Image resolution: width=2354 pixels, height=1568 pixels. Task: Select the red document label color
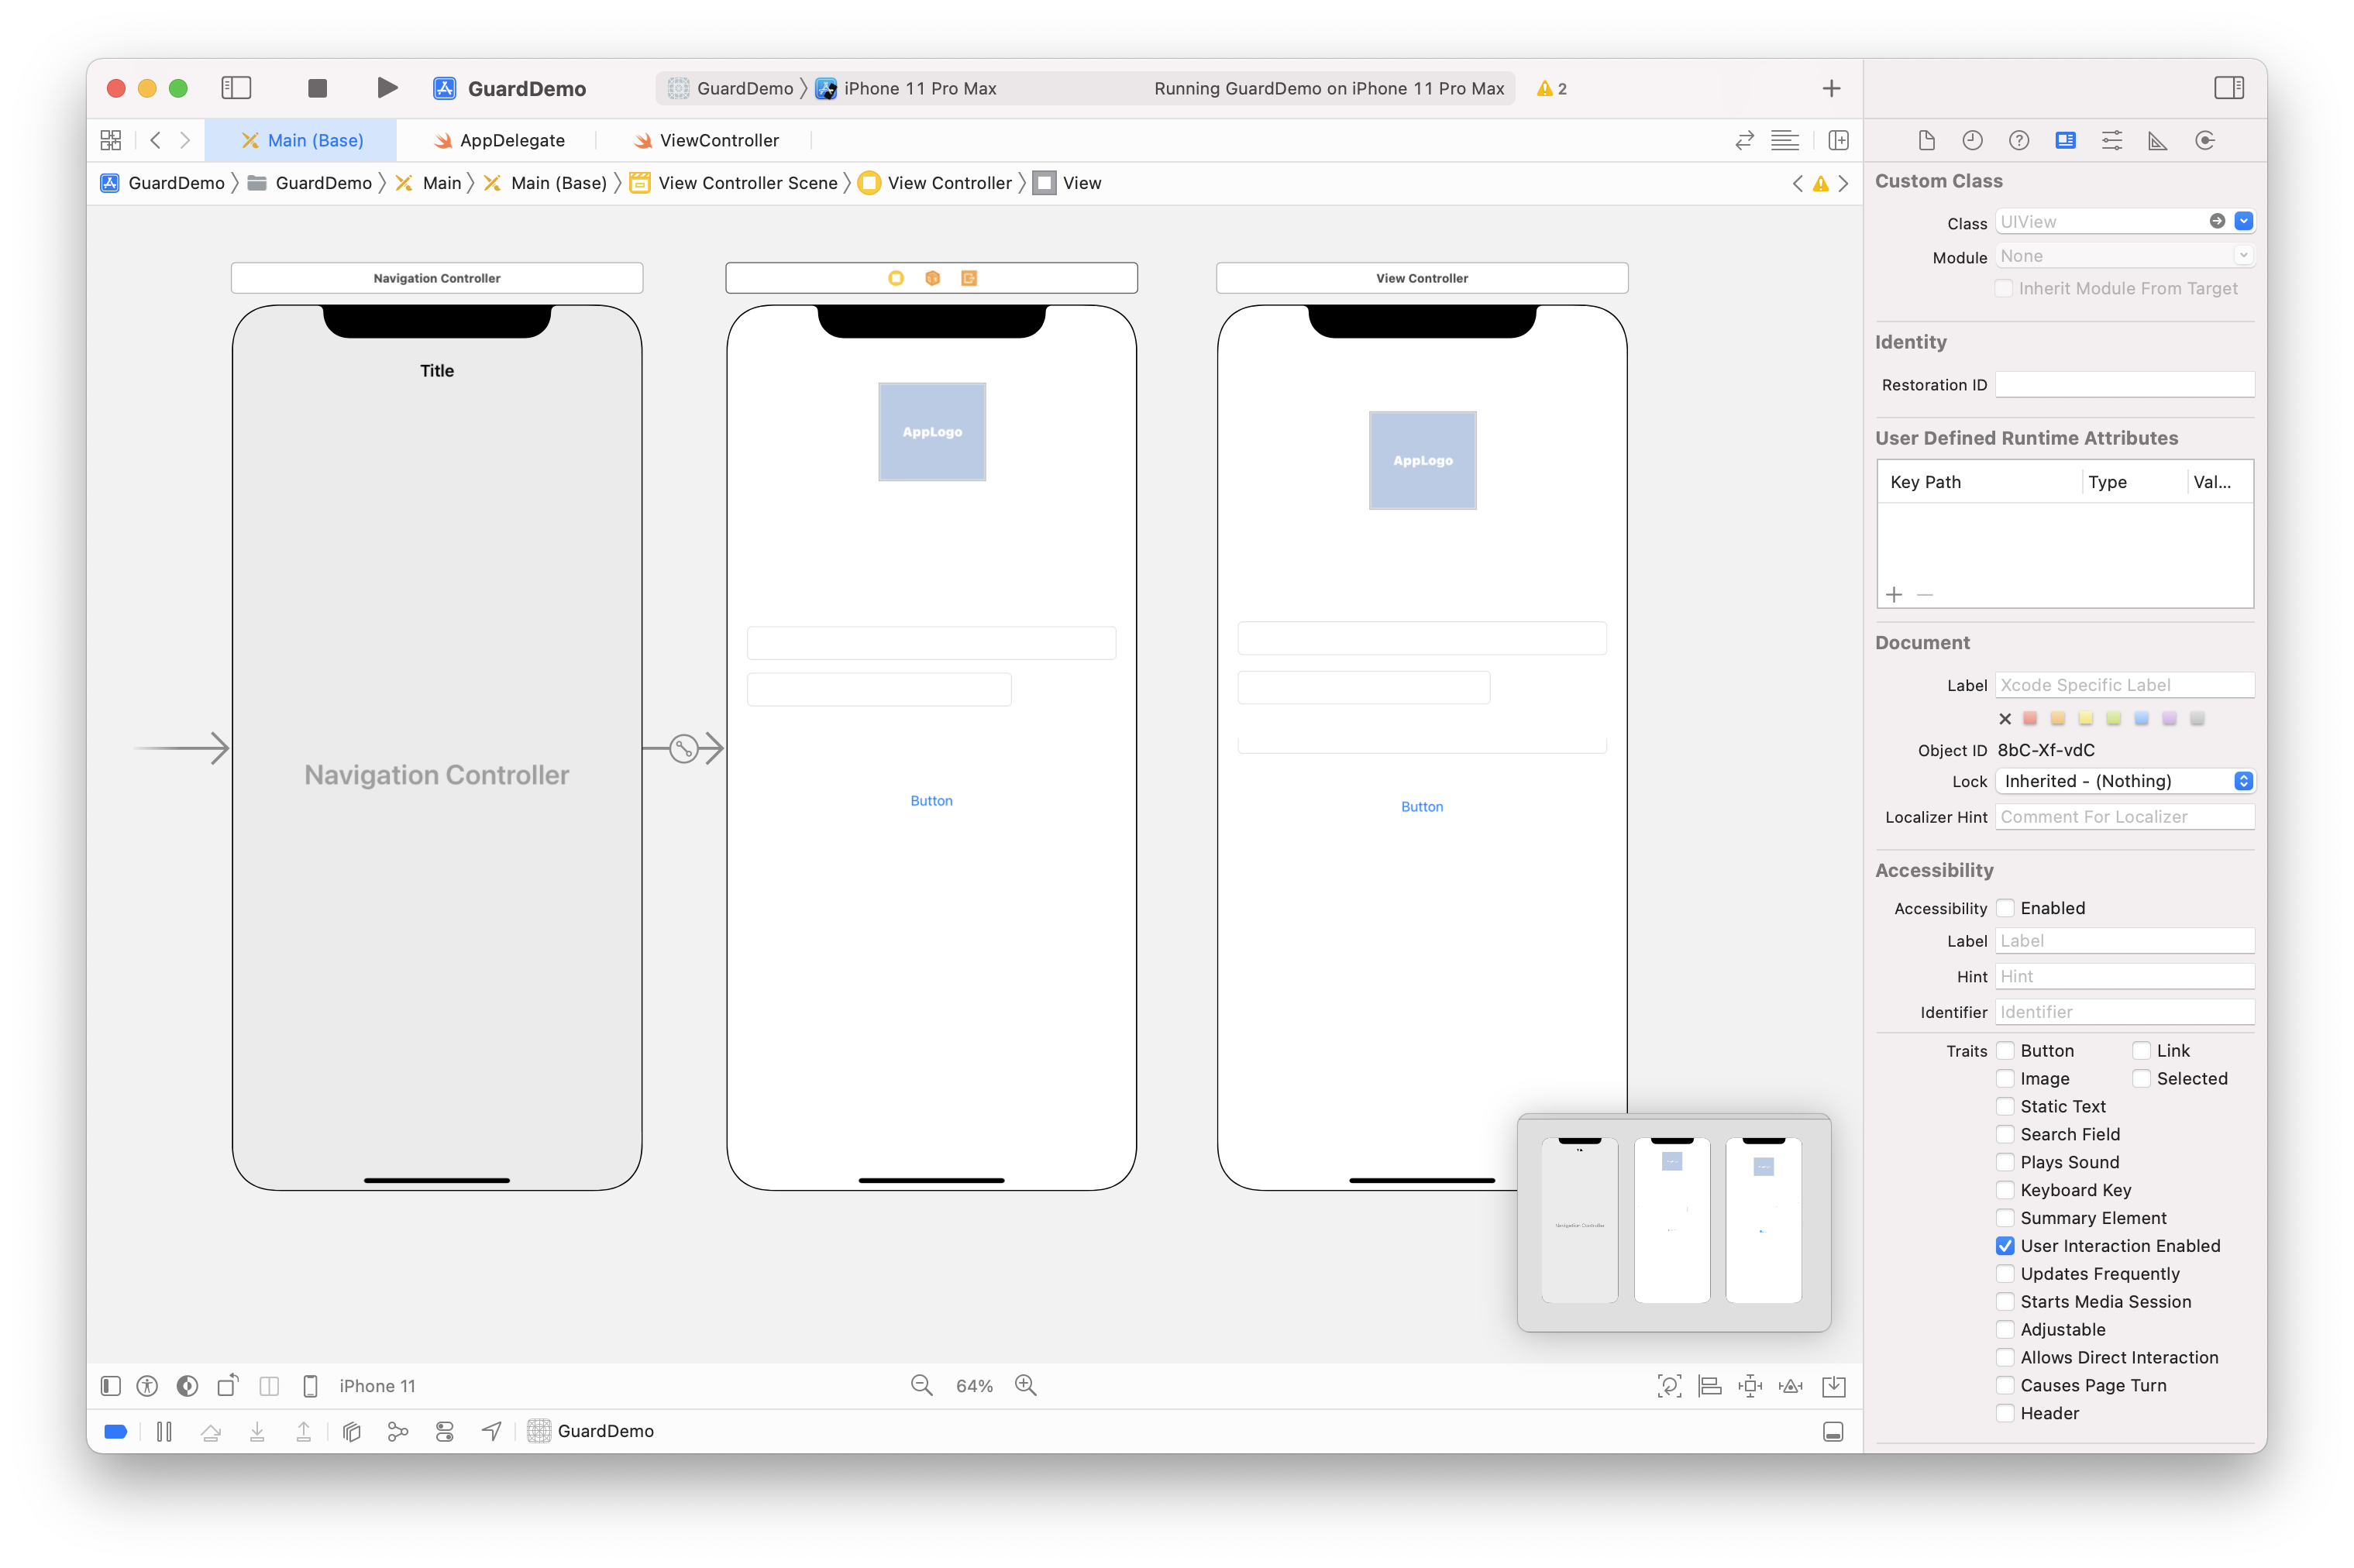pos(2030,718)
